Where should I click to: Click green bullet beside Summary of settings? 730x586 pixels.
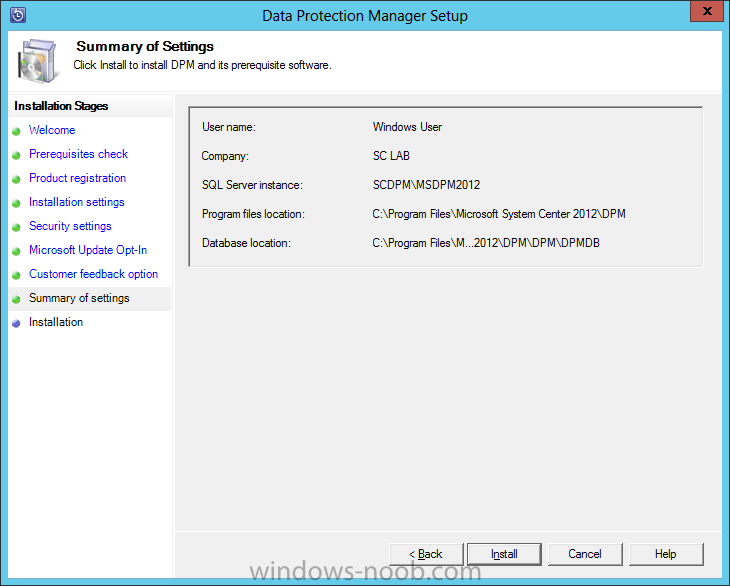[16, 299]
